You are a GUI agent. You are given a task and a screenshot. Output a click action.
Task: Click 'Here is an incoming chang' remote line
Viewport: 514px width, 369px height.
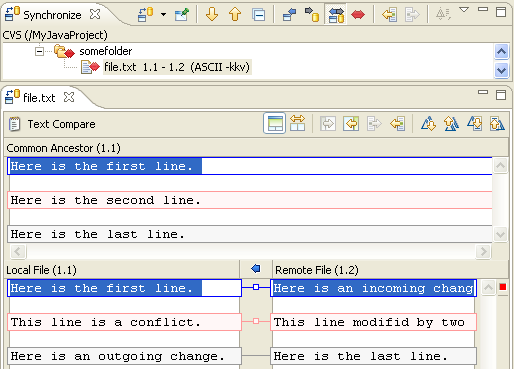click(373, 288)
